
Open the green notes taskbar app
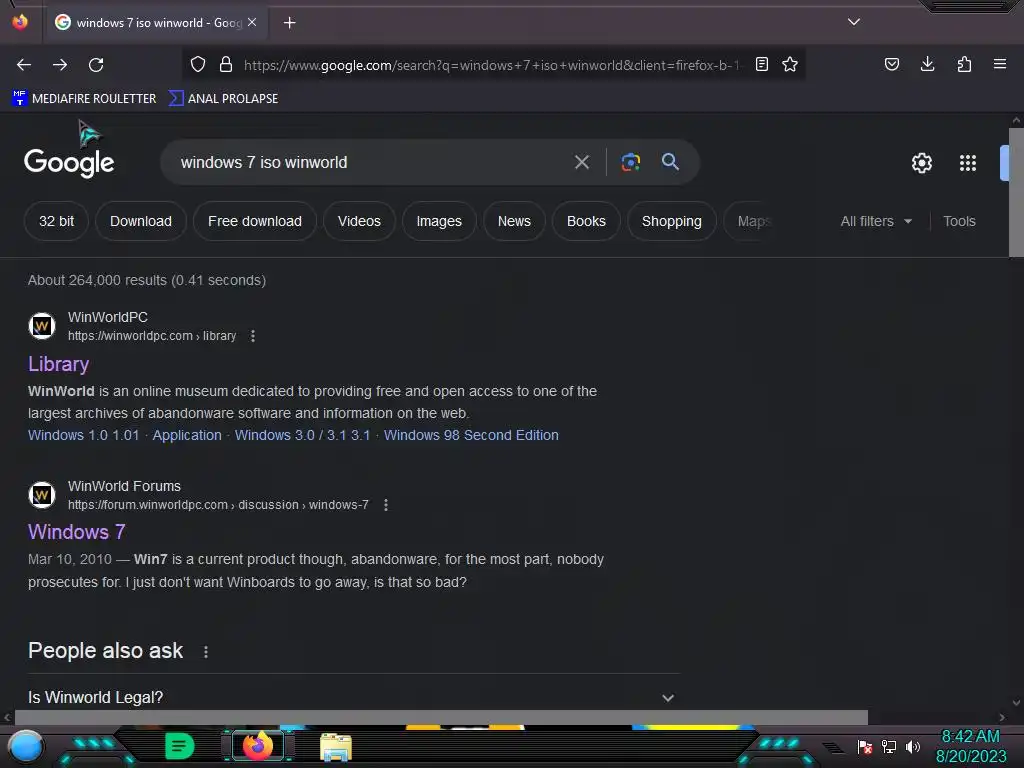(179, 746)
